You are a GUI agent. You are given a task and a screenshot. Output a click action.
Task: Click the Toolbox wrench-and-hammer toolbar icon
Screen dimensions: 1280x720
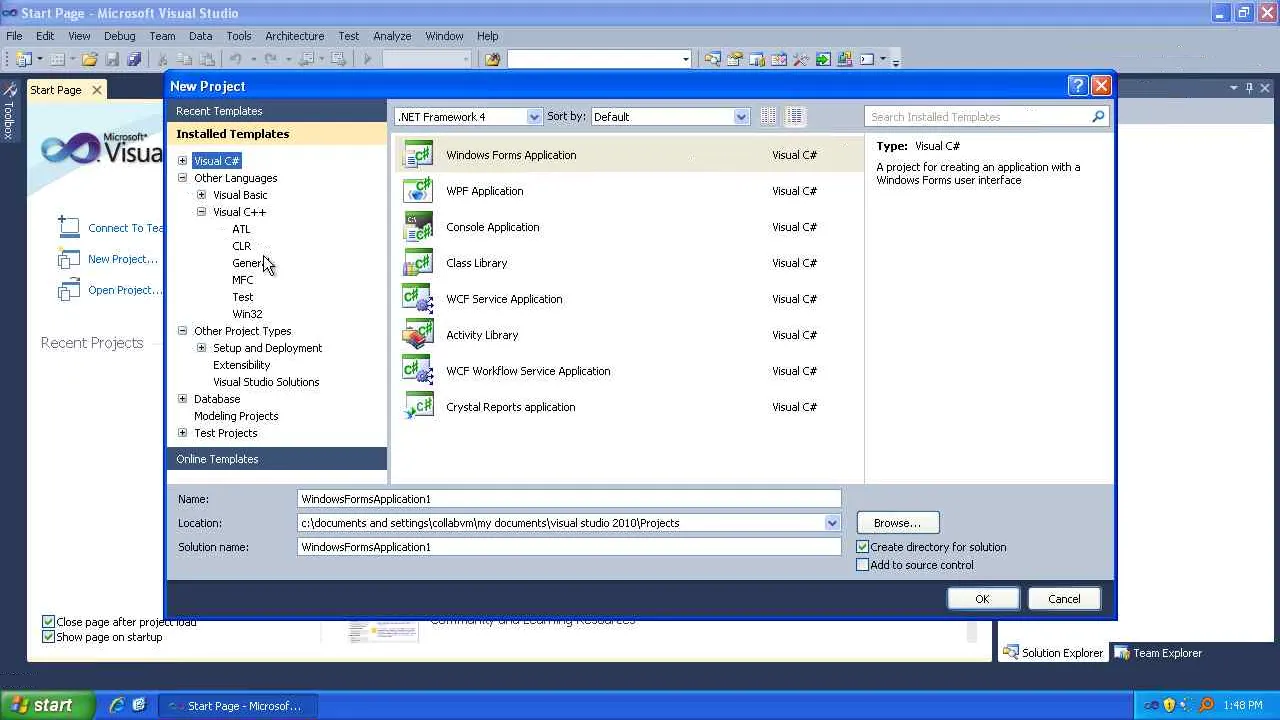(x=801, y=59)
